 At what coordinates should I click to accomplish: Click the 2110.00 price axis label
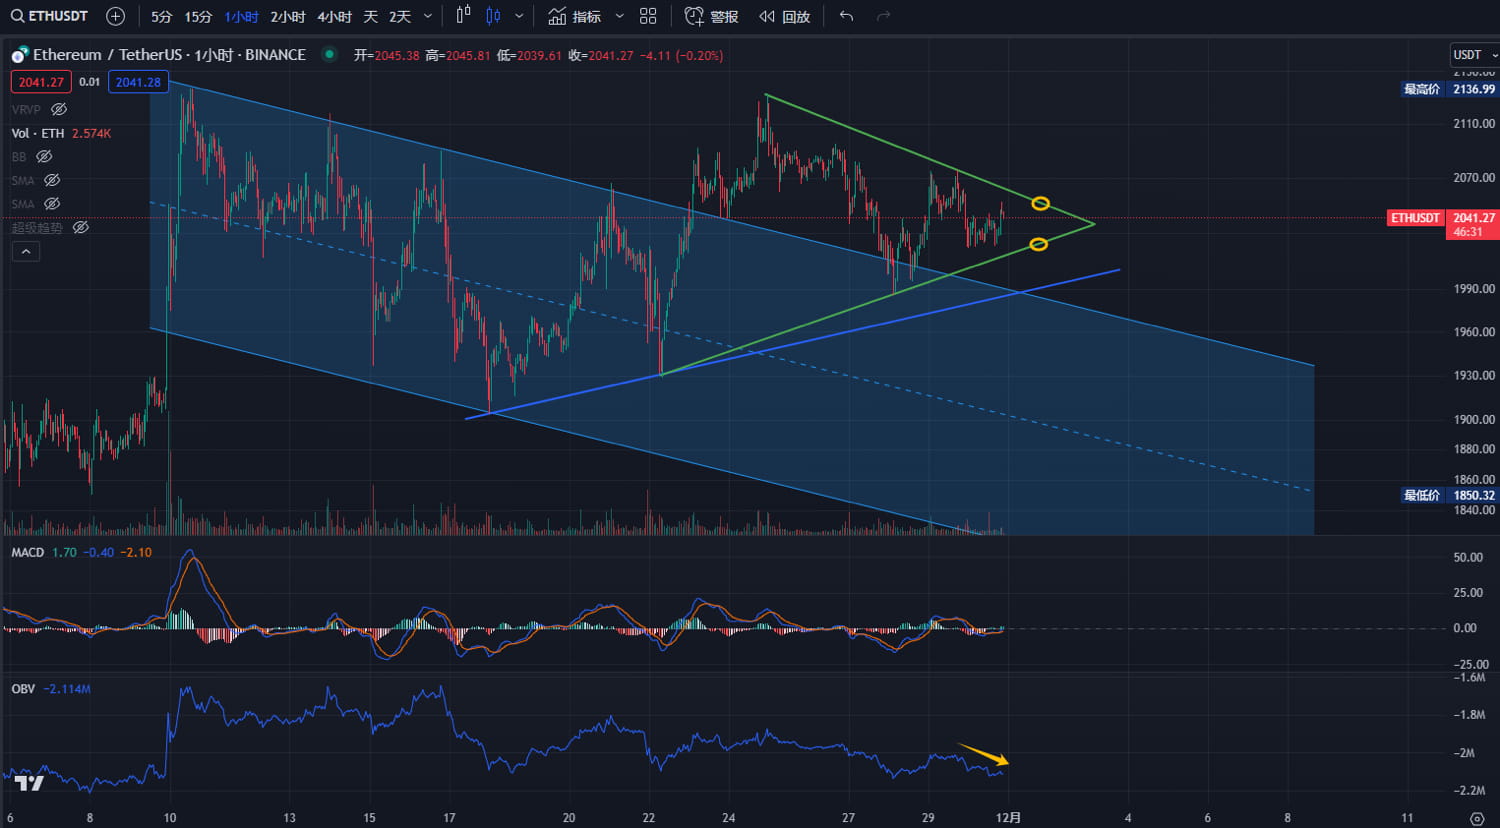point(1474,124)
